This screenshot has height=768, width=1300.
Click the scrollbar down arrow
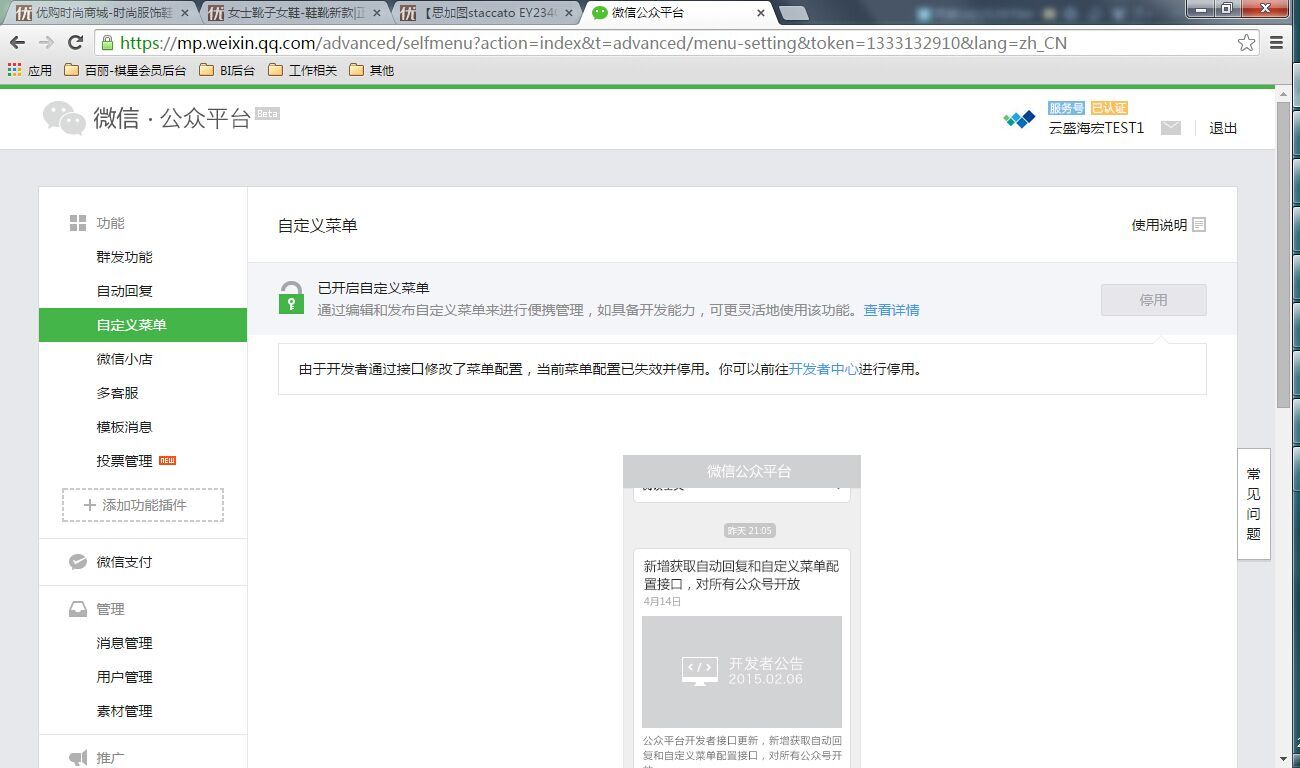tap(1284, 759)
